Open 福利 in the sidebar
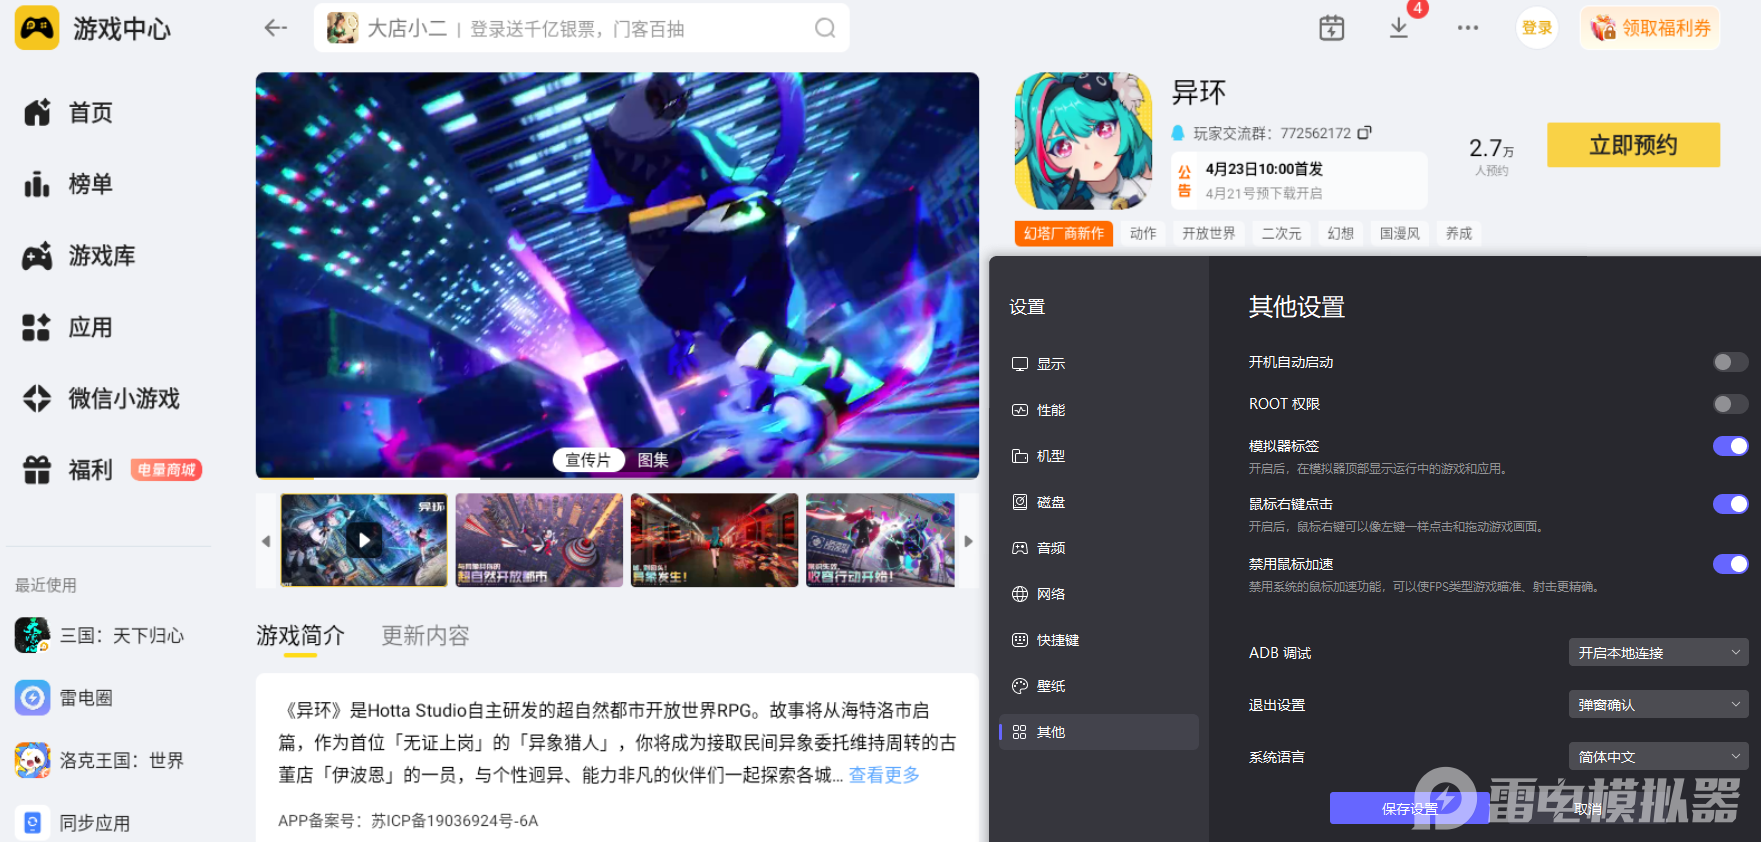This screenshot has width=1761, height=842. point(68,470)
